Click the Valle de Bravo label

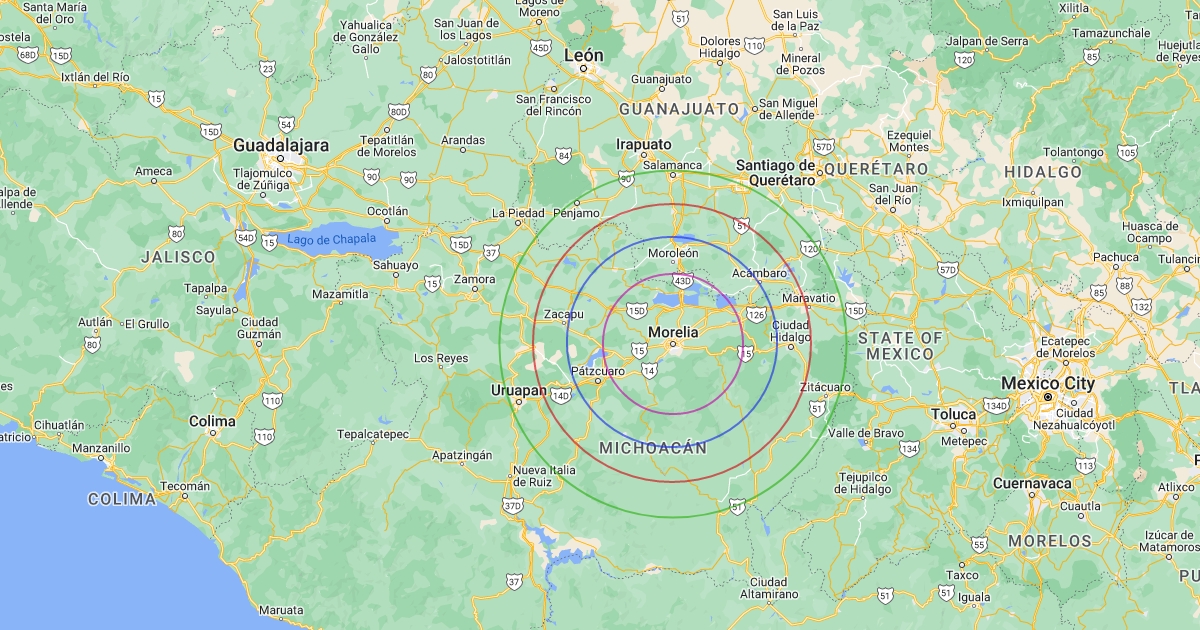tap(865, 432)
